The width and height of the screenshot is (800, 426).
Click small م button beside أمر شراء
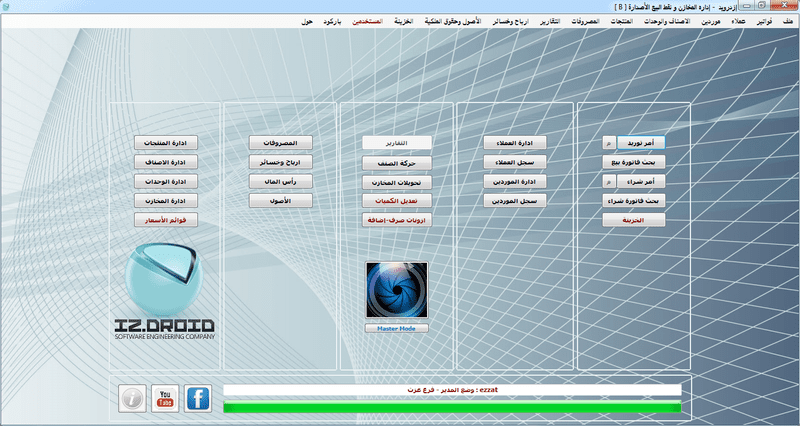click(x=609, y=182)
